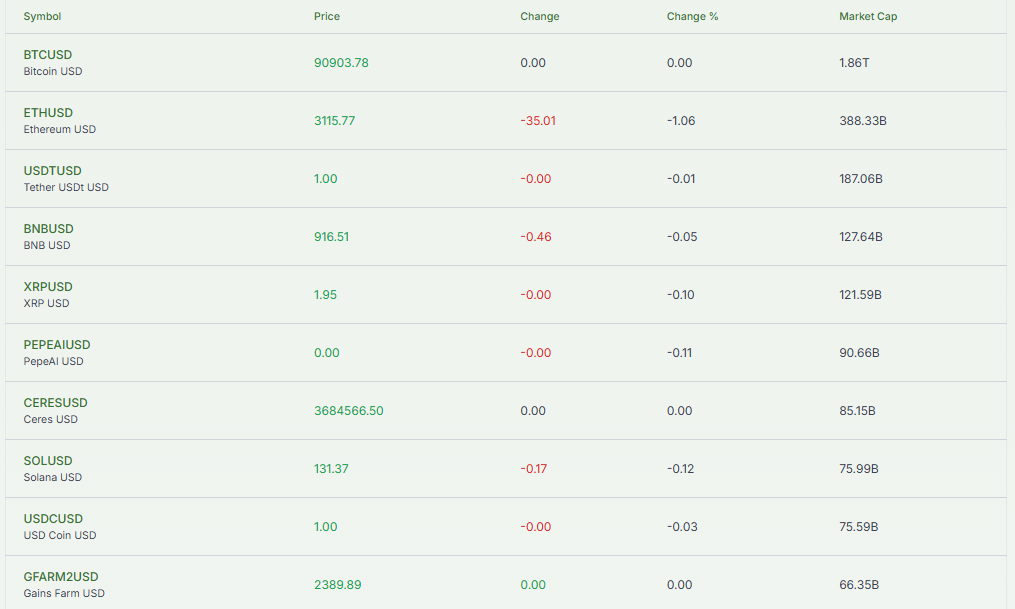
Task: Click Ethereum's -35.01 change value
Action: [540, 120]
